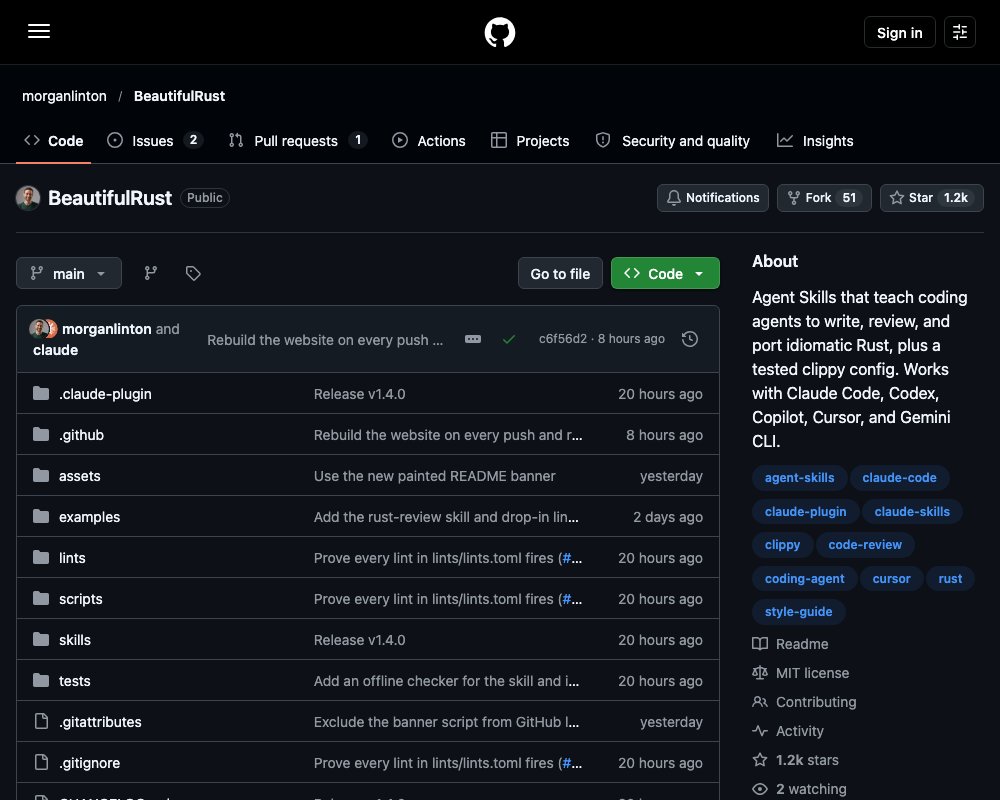
Task: Open the .github folder
Action: click(81, 434)
